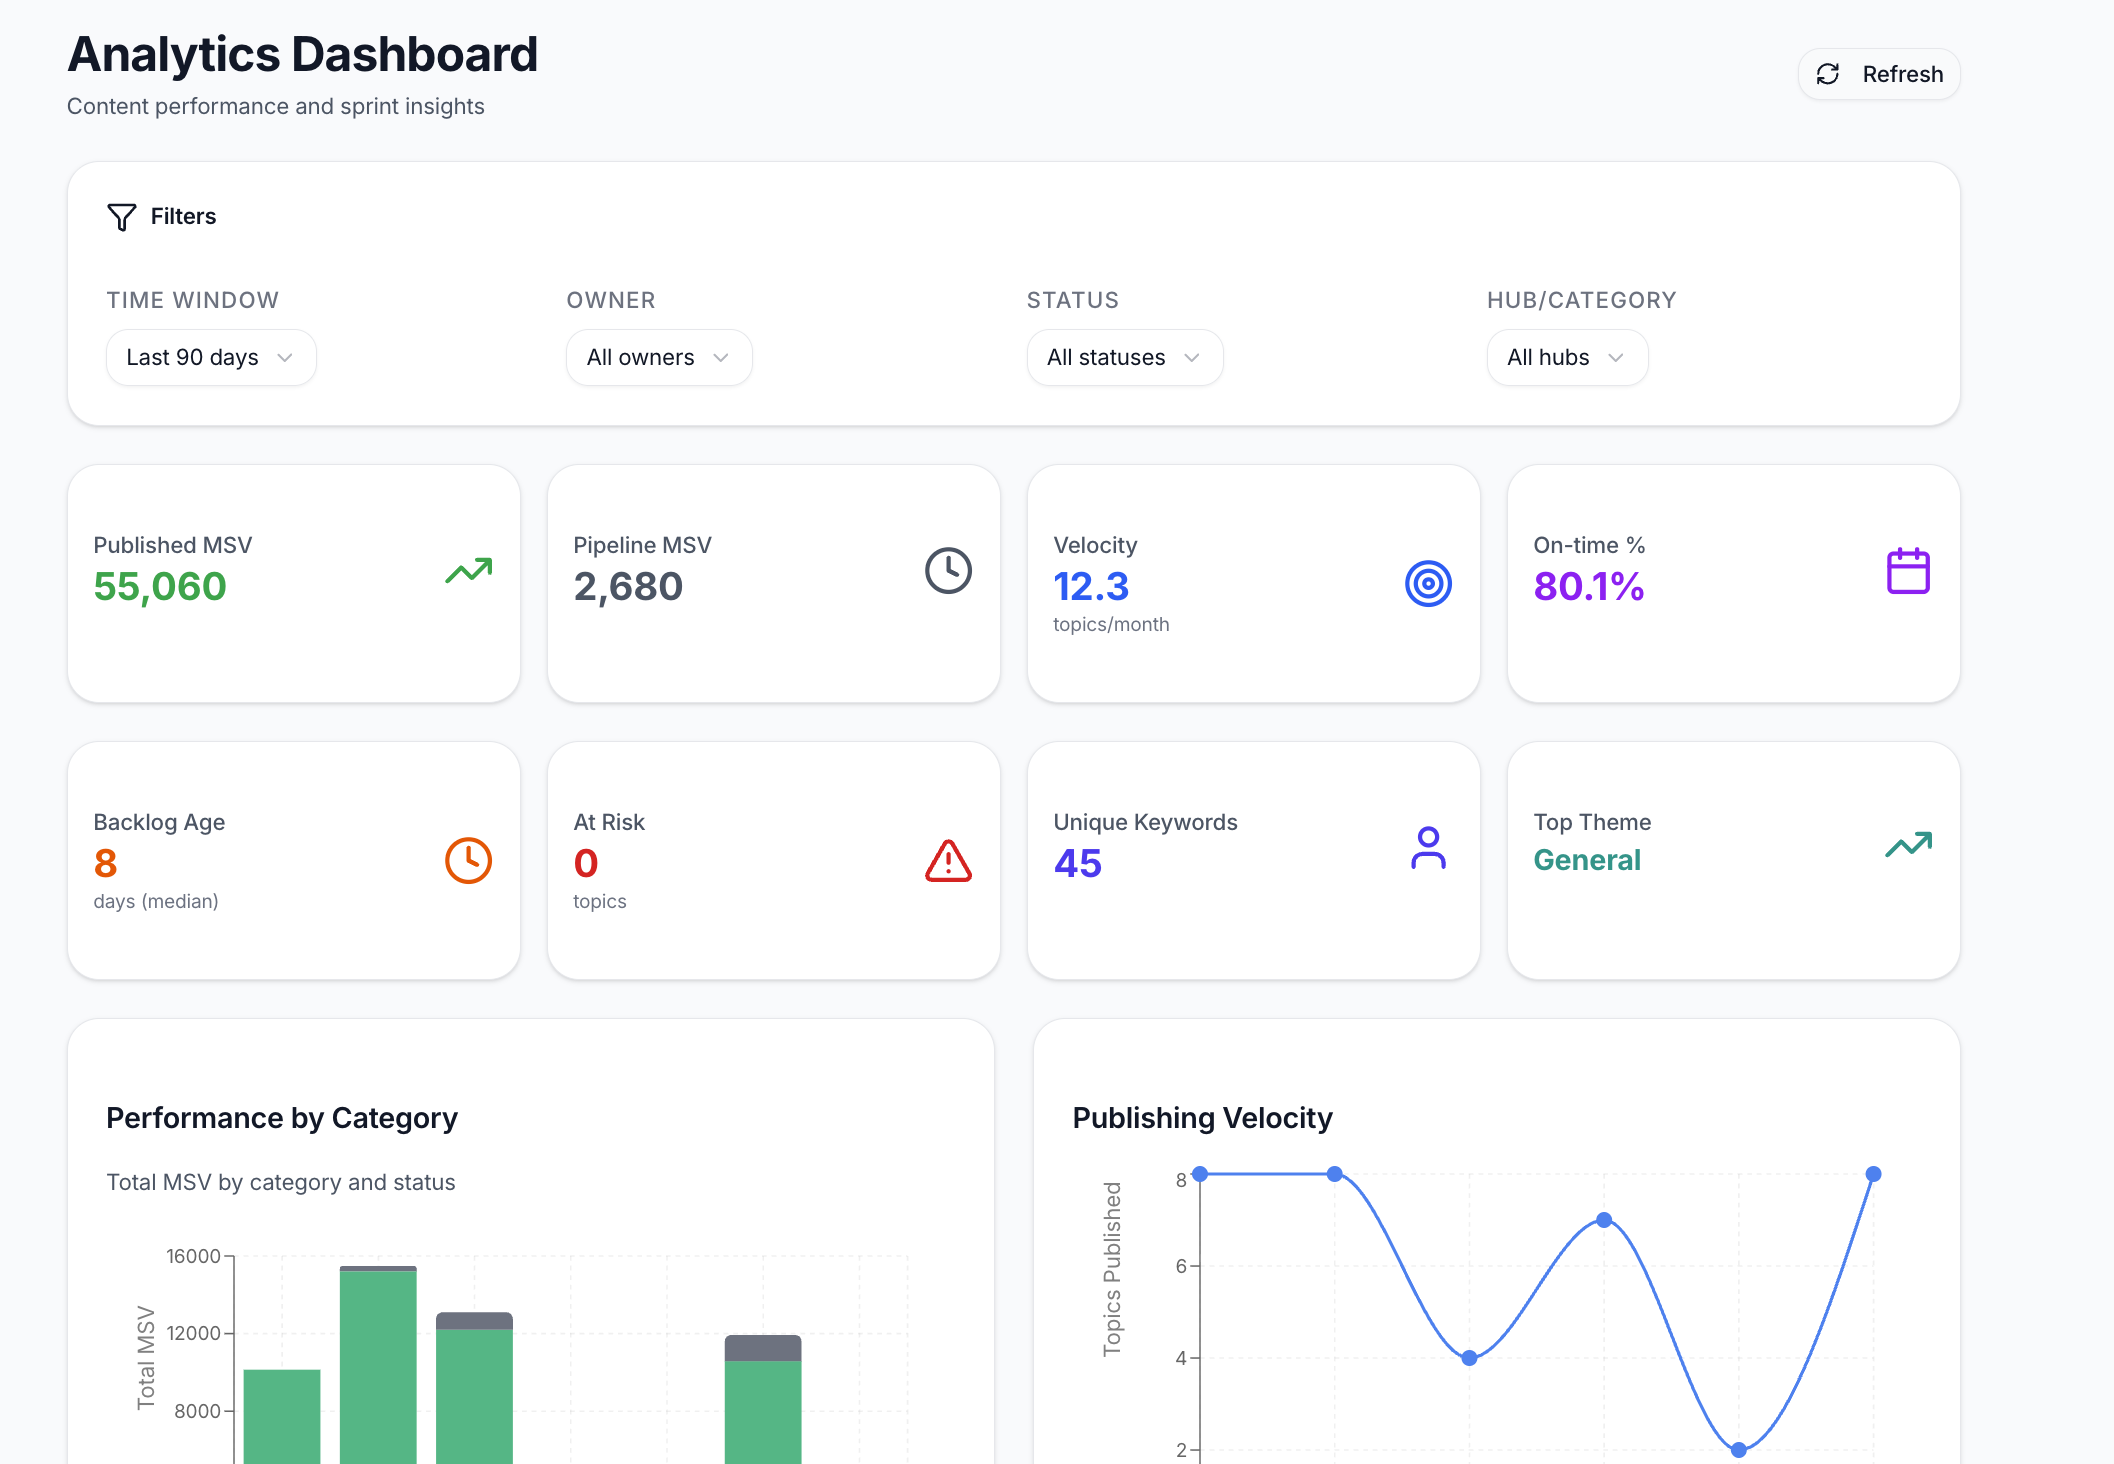Click the refresh arrows icon in the Refresh button
This screenshot has height=1464, width=2114.
(1829, 73)
